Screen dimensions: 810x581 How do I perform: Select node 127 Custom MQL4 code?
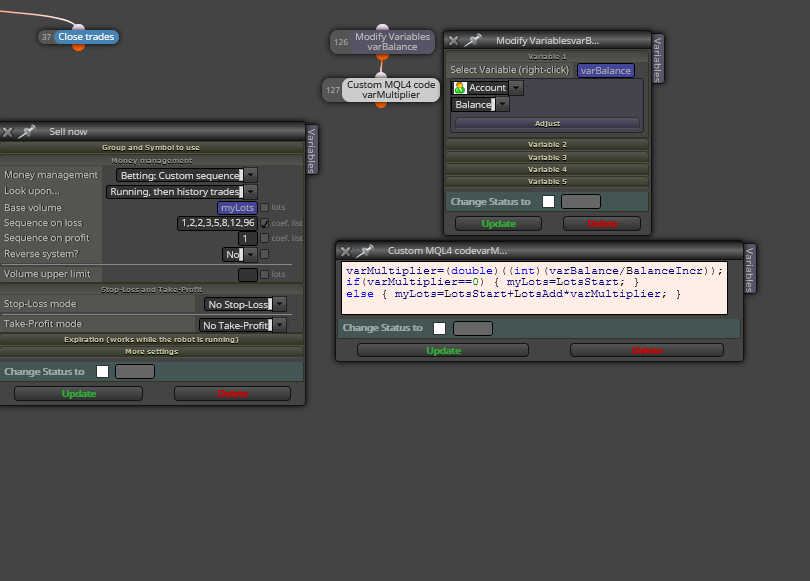pos(391,90)
